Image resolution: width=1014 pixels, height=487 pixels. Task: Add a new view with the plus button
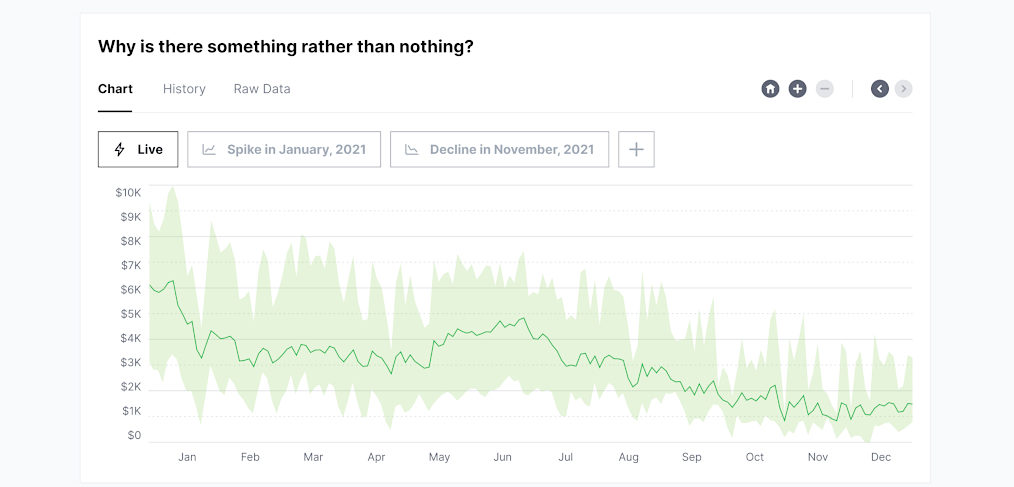tap(636, 149)
